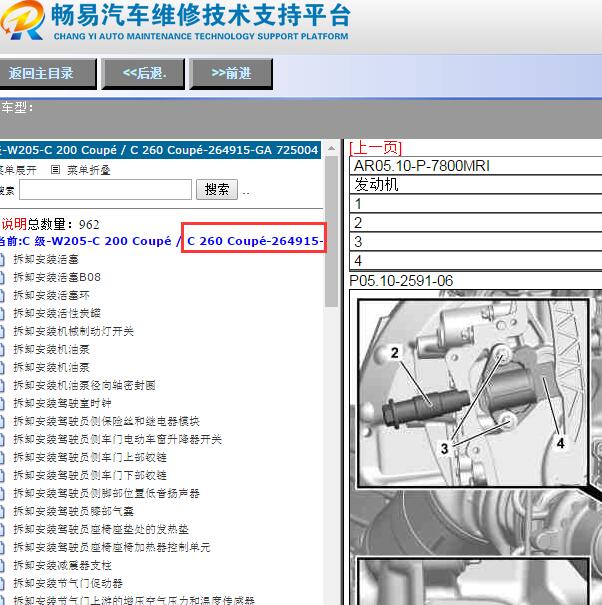Open 拆卸安装驾驶员侧车门上部铰链 document

pos(90,457)
